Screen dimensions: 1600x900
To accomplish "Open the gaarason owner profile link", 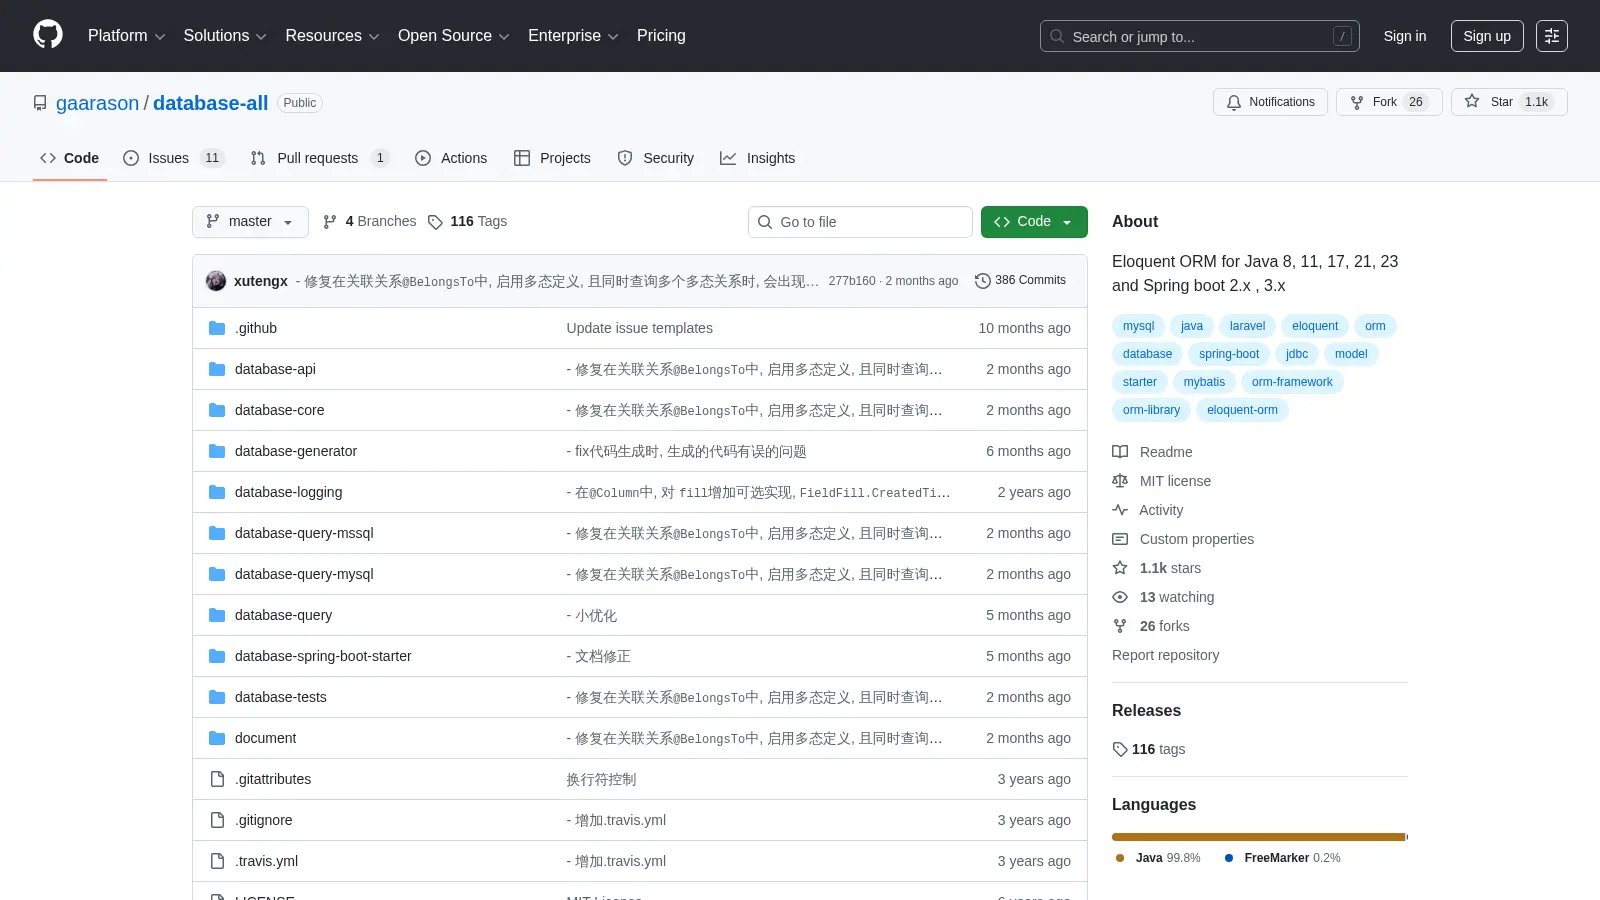I will (98, 103).
